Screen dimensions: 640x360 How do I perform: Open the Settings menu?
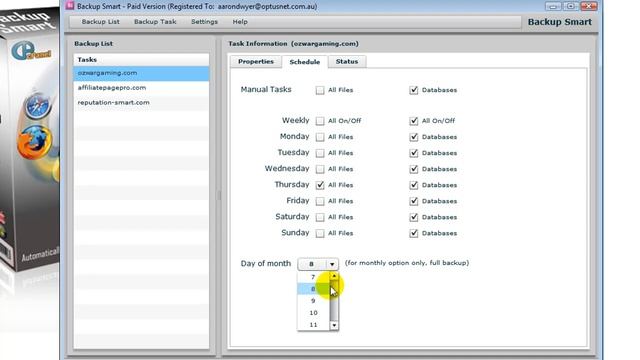204,22
